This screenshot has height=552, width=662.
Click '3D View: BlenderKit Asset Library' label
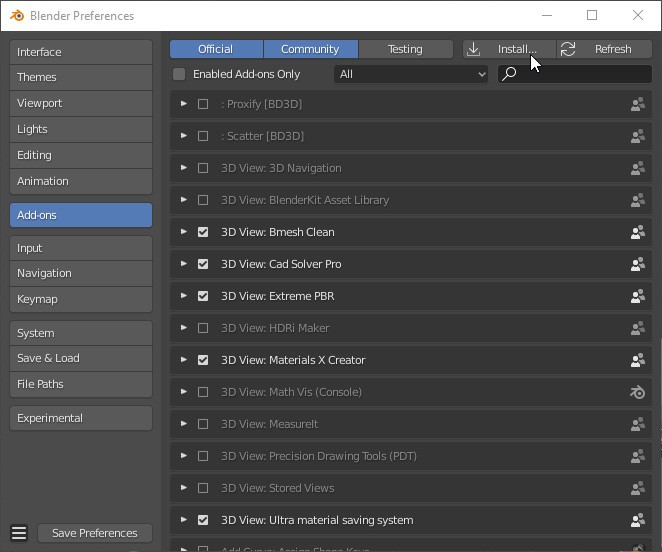305,200
